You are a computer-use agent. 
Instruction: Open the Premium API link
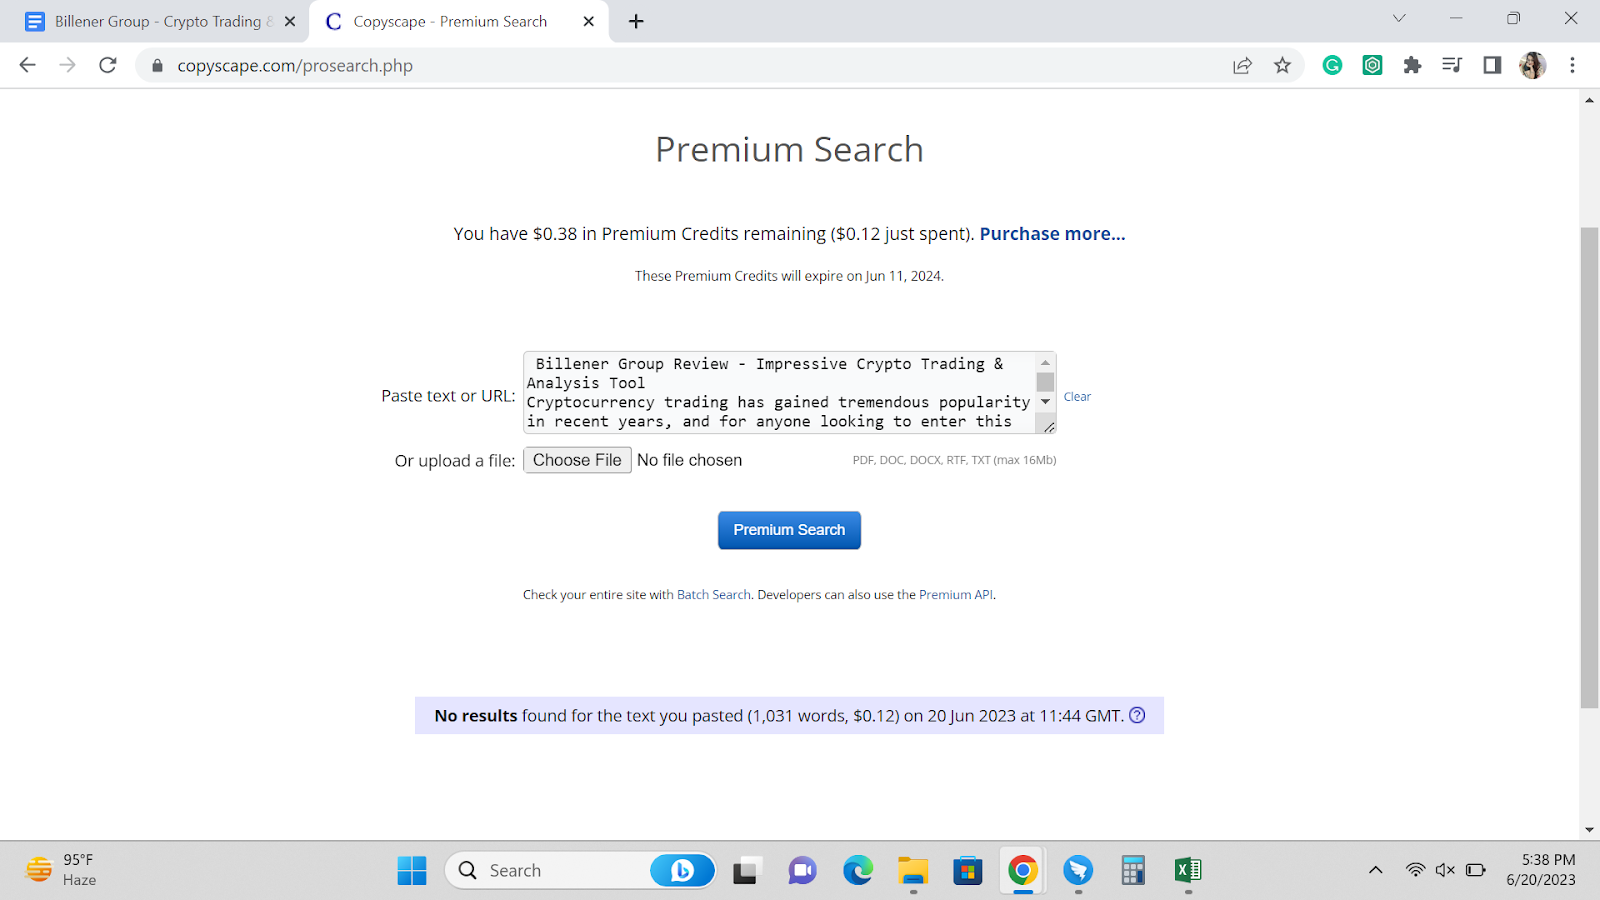(956, 595)
